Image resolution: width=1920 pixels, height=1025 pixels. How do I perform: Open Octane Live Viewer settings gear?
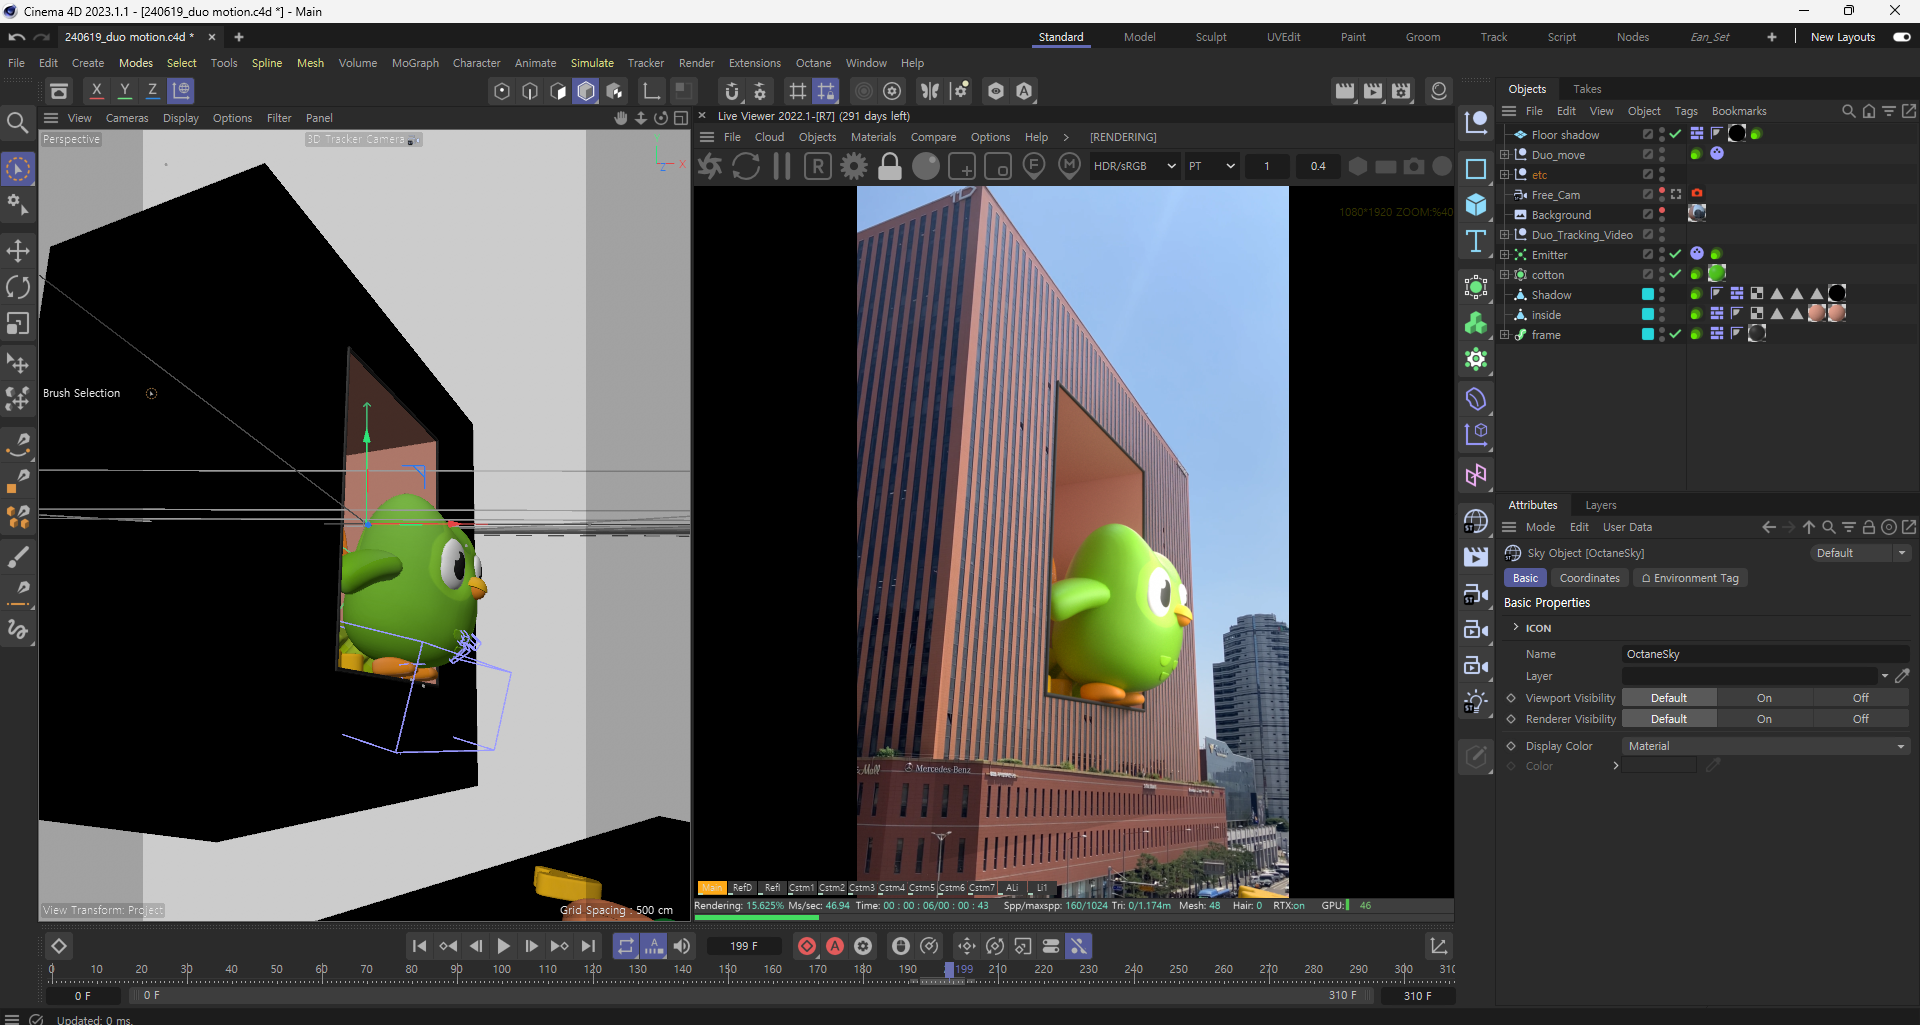(854, 167)
